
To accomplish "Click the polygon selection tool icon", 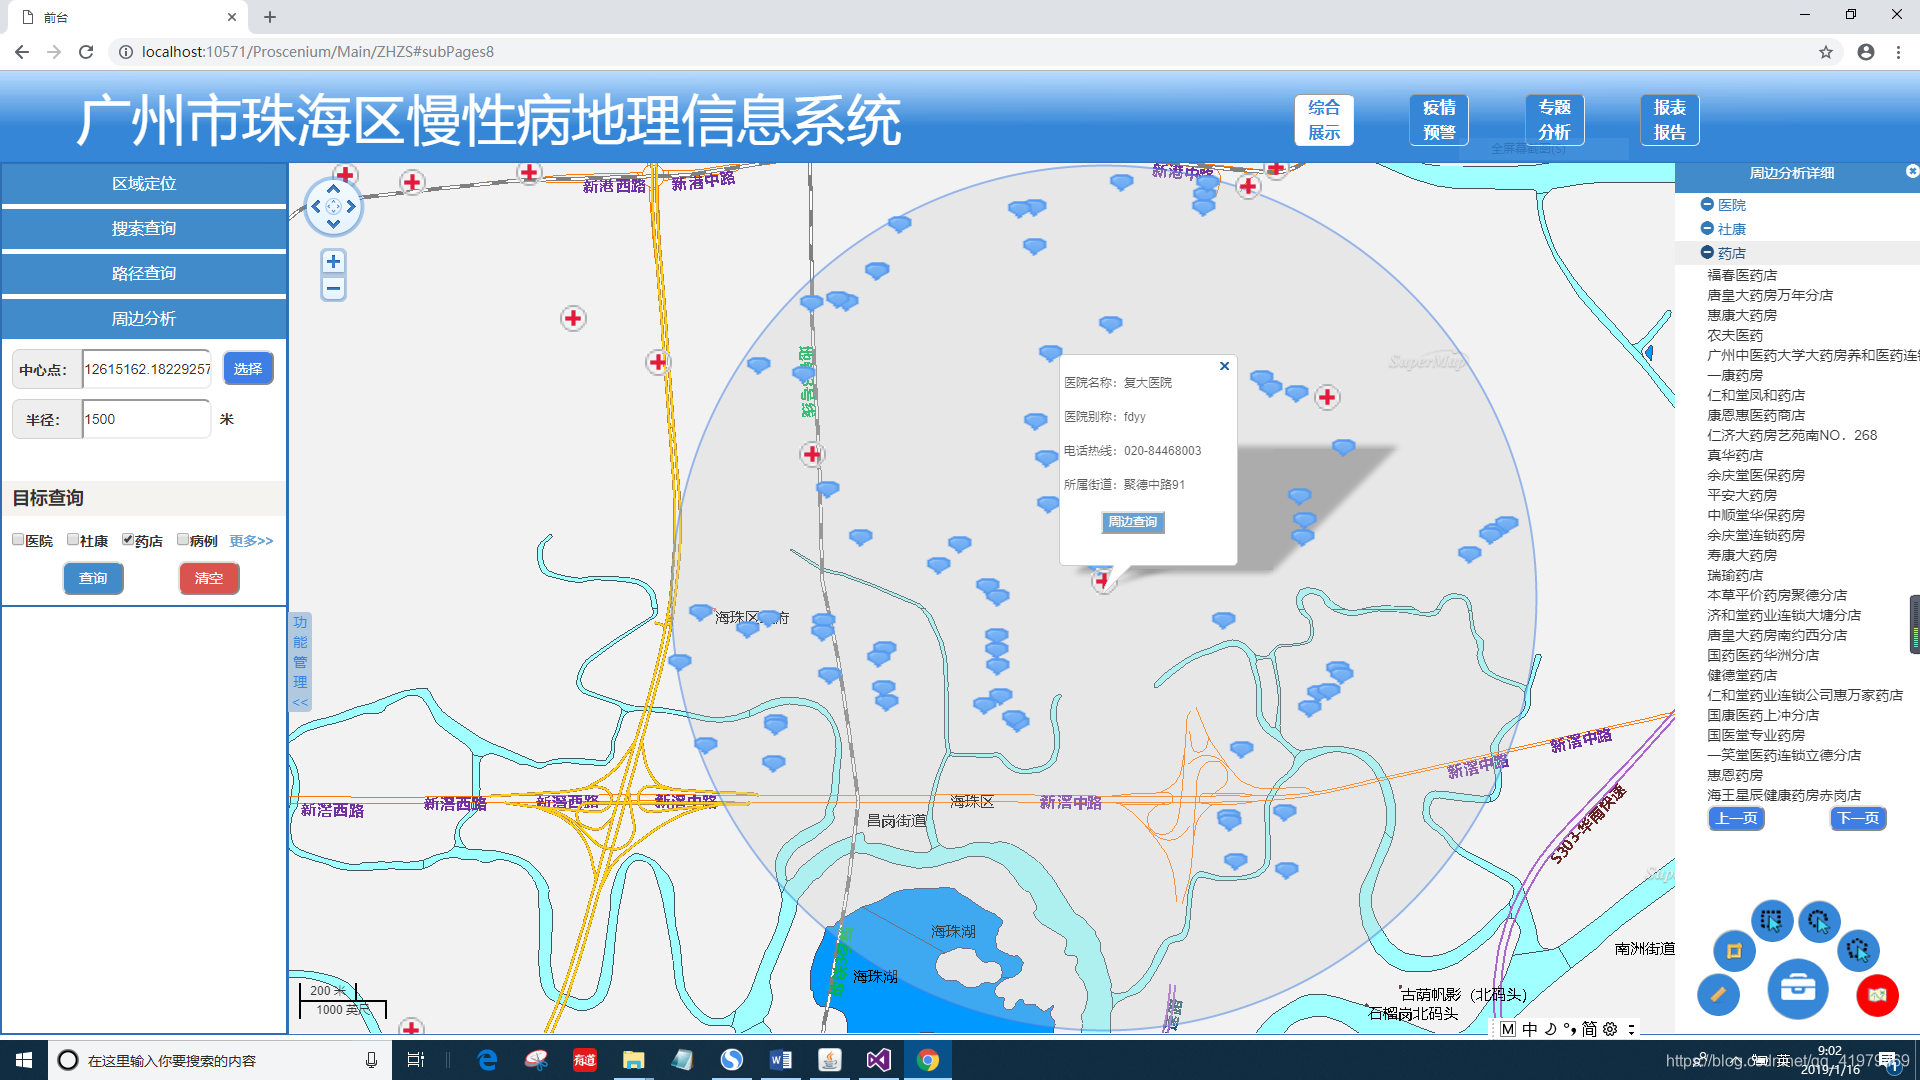I will [1858, 949].
